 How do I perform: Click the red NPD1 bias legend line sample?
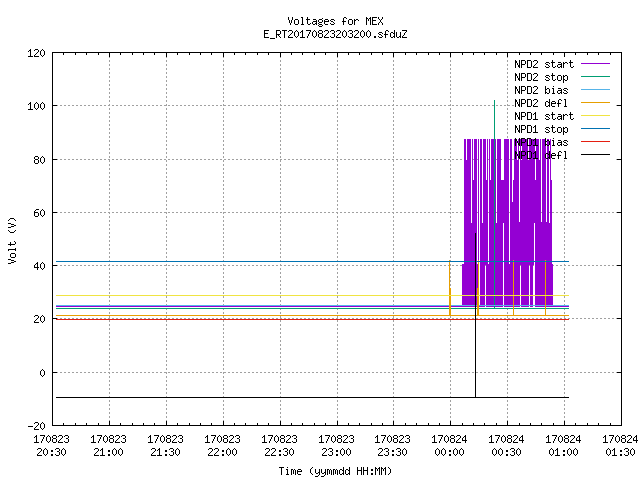click(x=595, y=142)
